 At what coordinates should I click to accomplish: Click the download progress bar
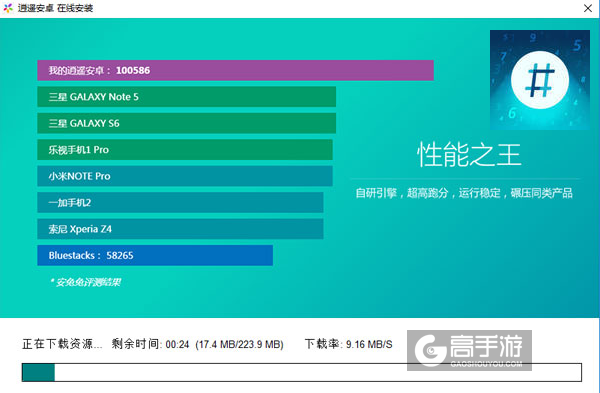pos(302,372)
